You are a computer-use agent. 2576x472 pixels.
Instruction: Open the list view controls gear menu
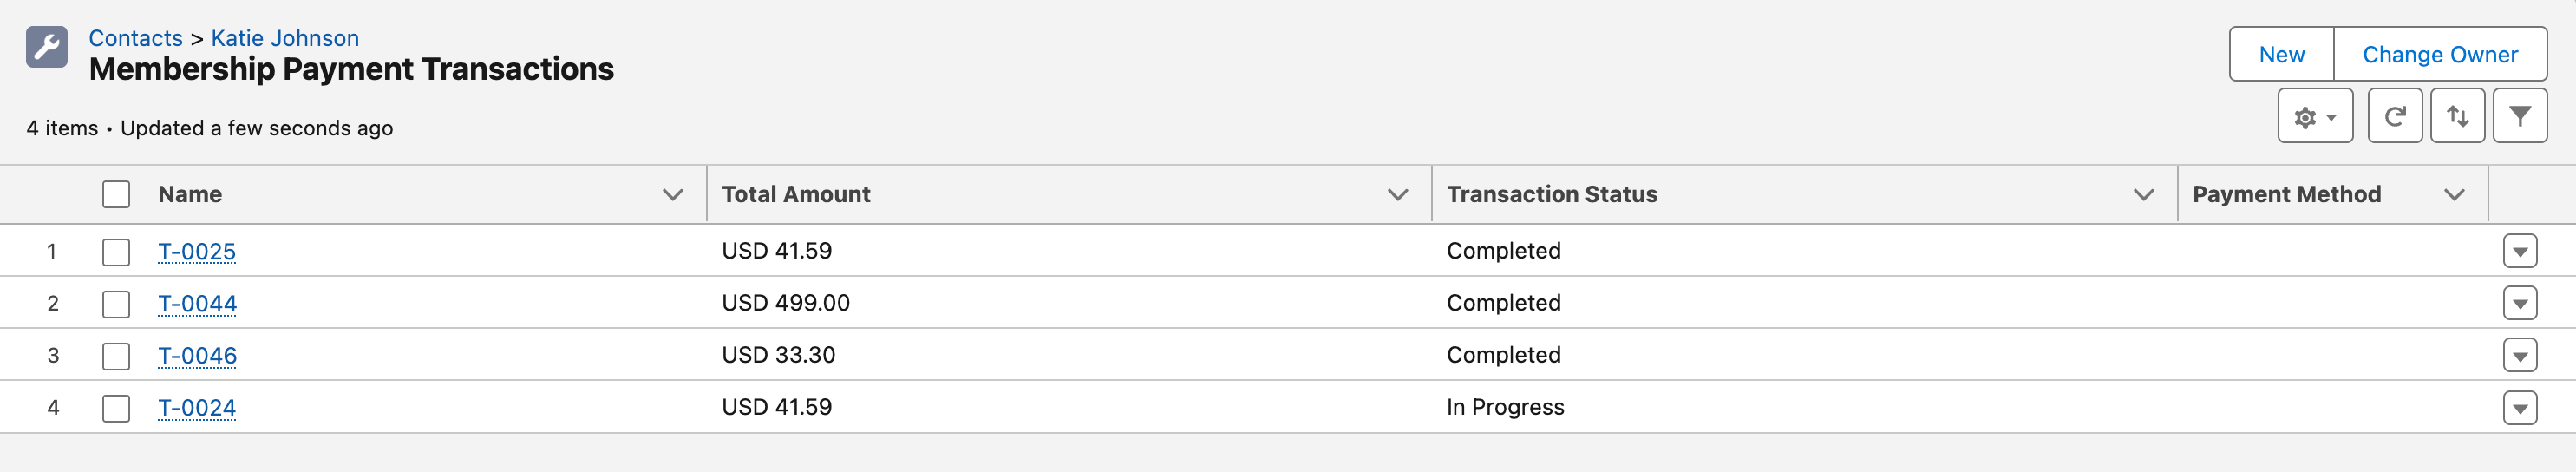[2315, 116]
